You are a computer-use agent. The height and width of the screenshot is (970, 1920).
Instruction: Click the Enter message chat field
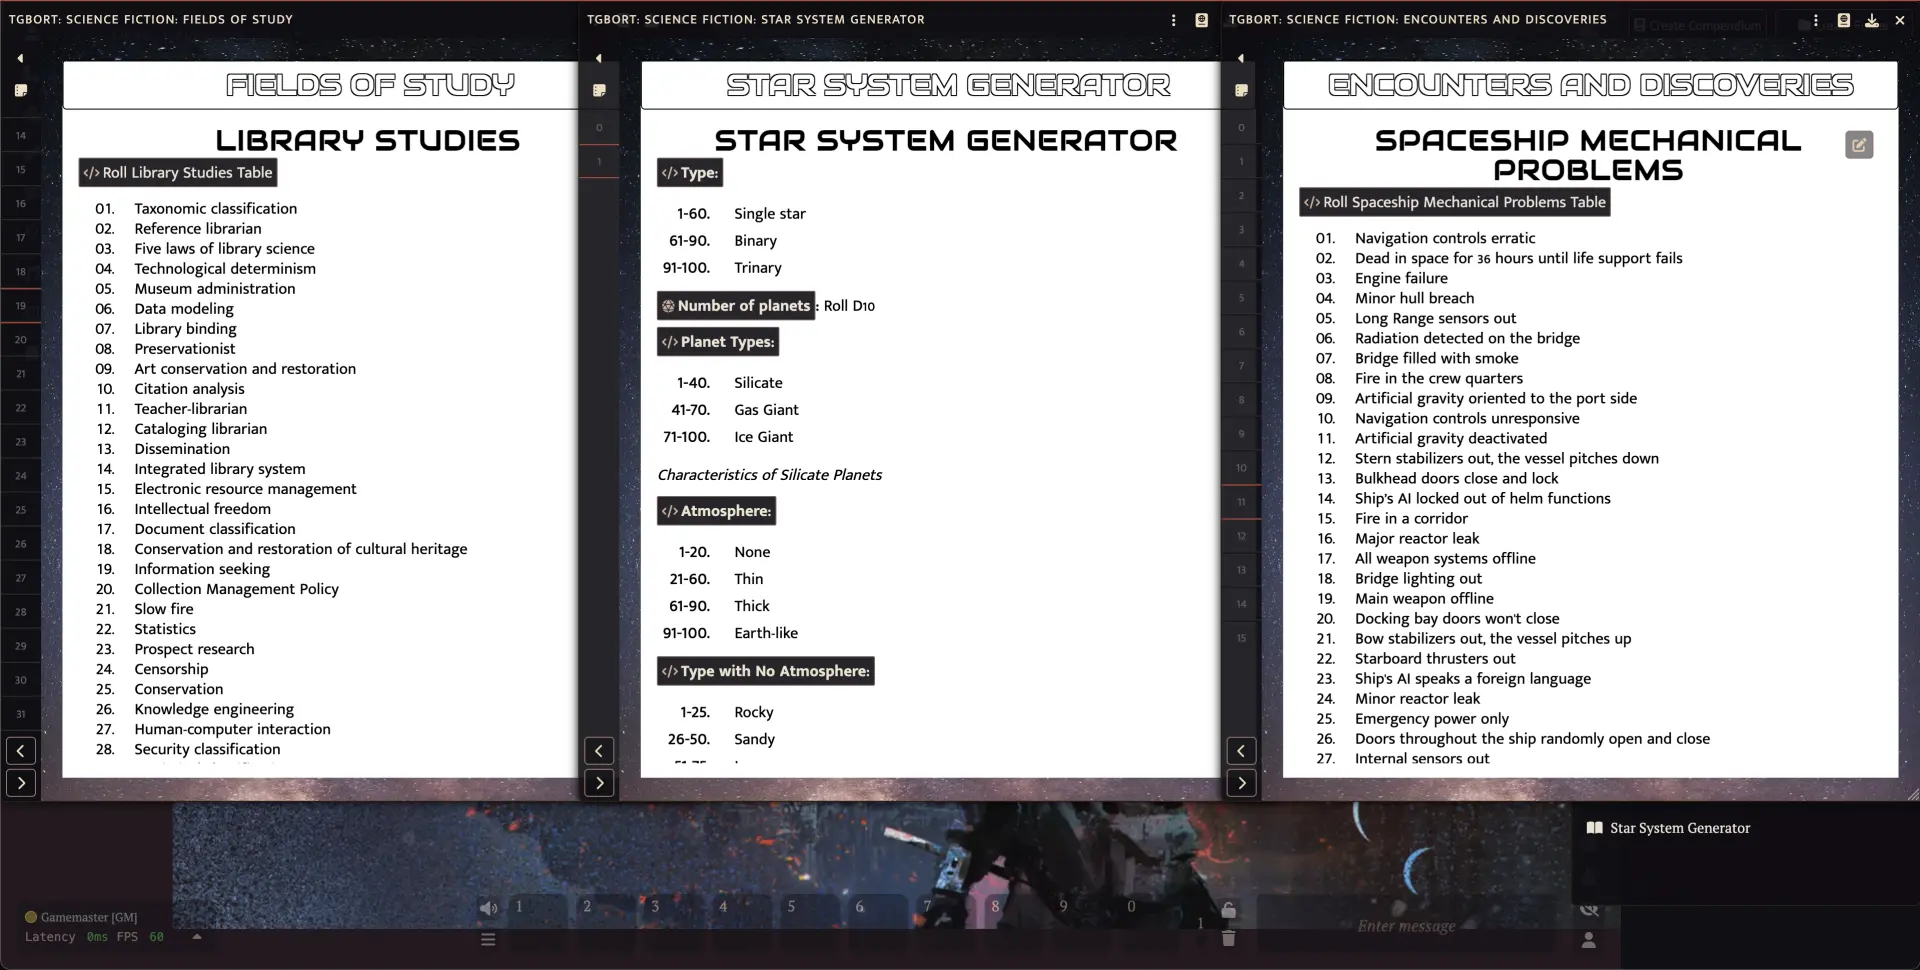(1406, 926)
